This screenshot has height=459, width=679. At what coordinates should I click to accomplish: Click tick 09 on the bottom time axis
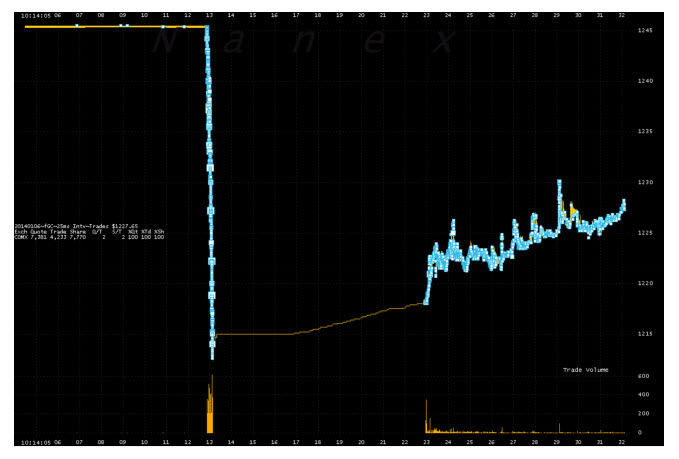pos(123,442)
